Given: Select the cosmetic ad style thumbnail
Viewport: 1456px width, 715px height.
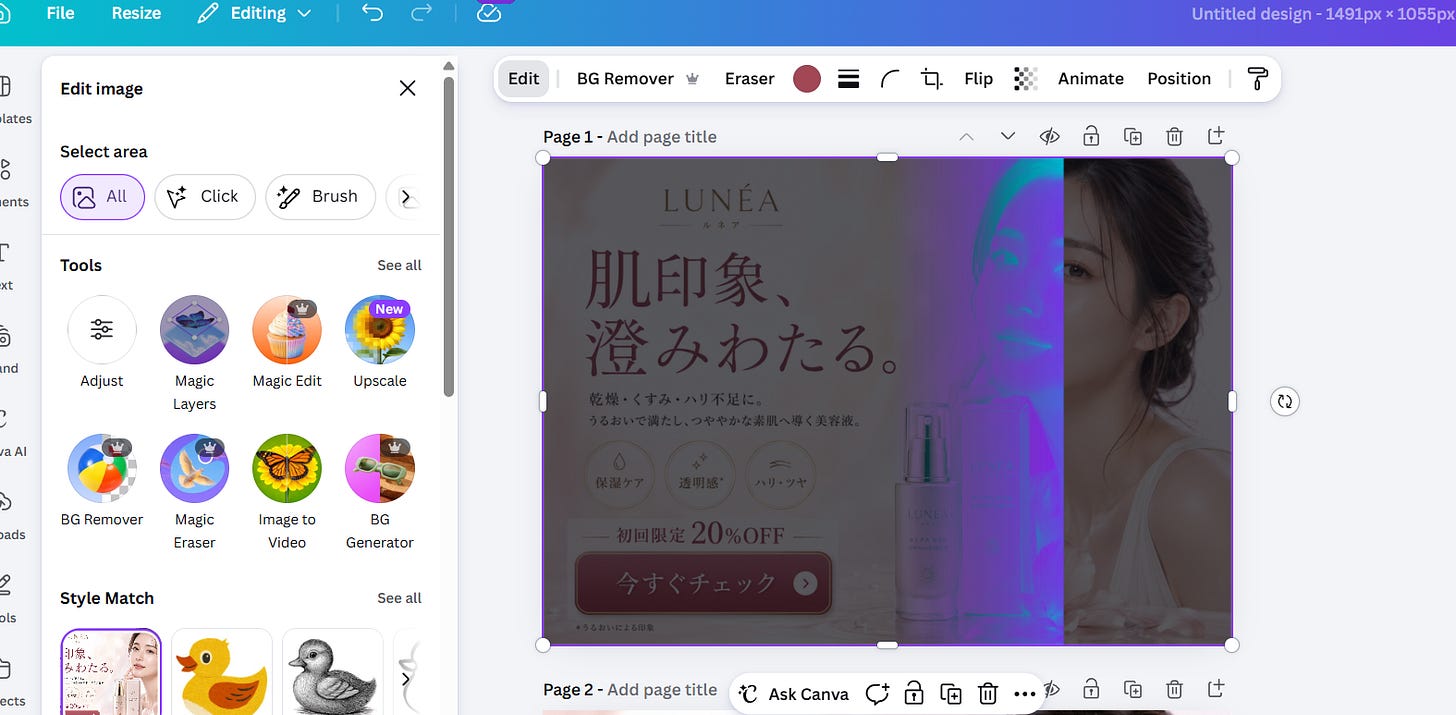Looking at the screenshot, I should pyautogui.click(x=111, y=671).
